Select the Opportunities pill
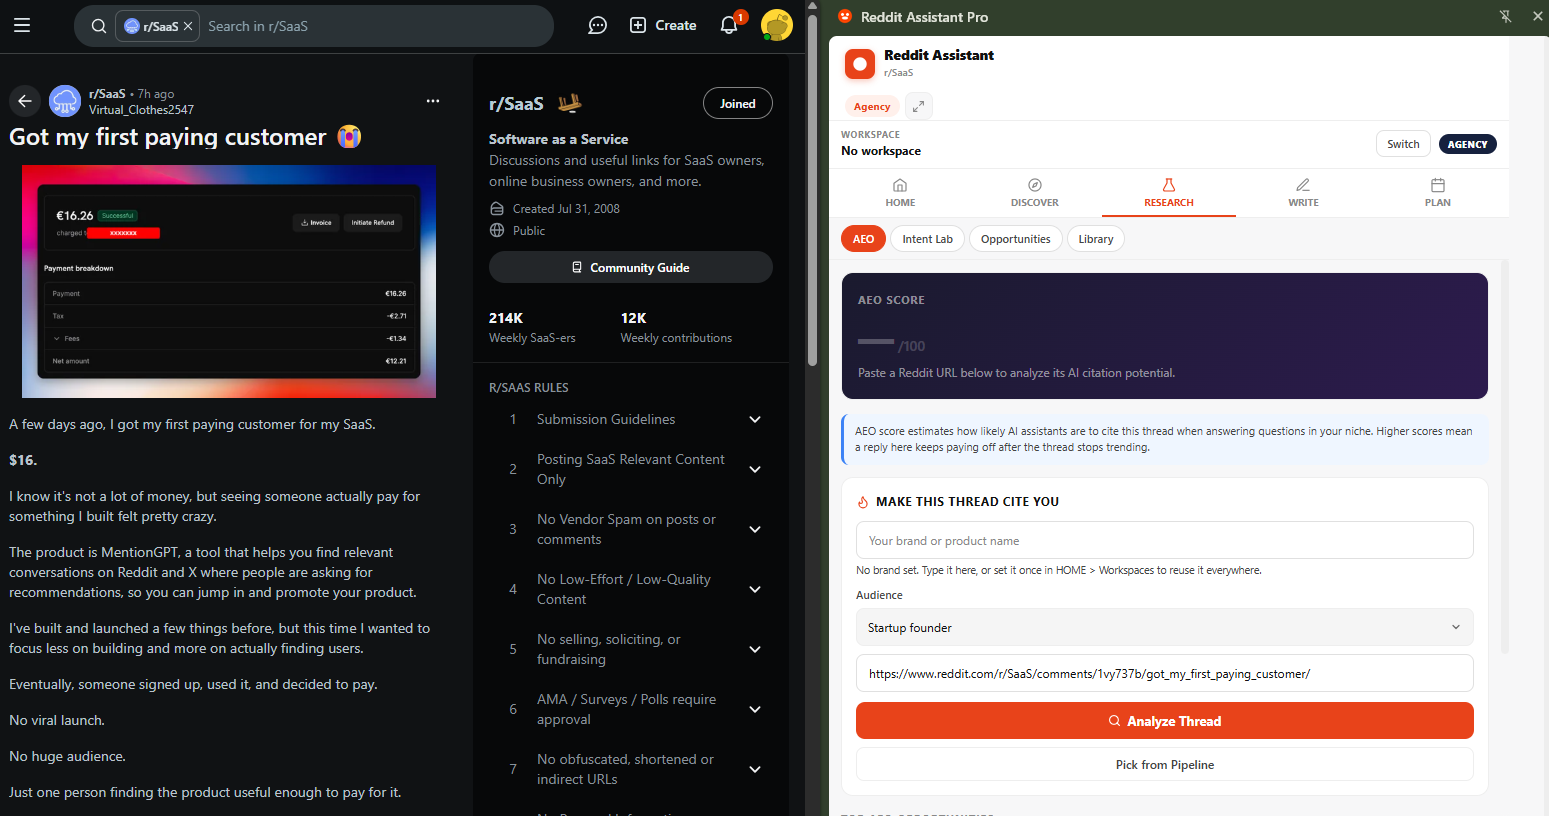1549x816 pixels. 1016,239
